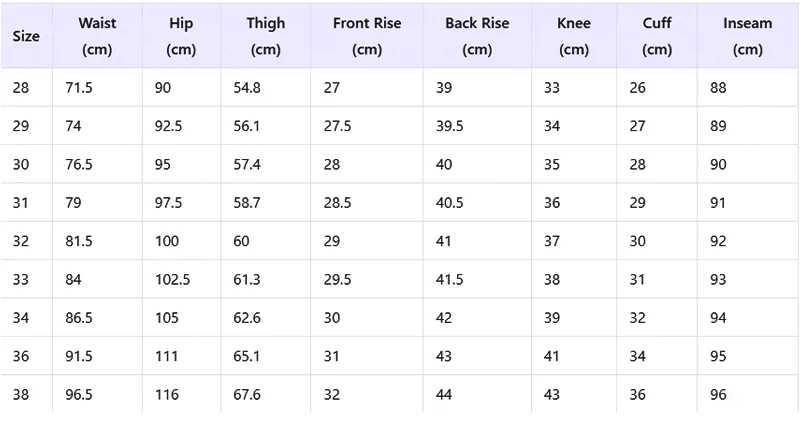Select the Front Rise (cm) header
Screen dimensions: 800x426
tap(367, 36)
